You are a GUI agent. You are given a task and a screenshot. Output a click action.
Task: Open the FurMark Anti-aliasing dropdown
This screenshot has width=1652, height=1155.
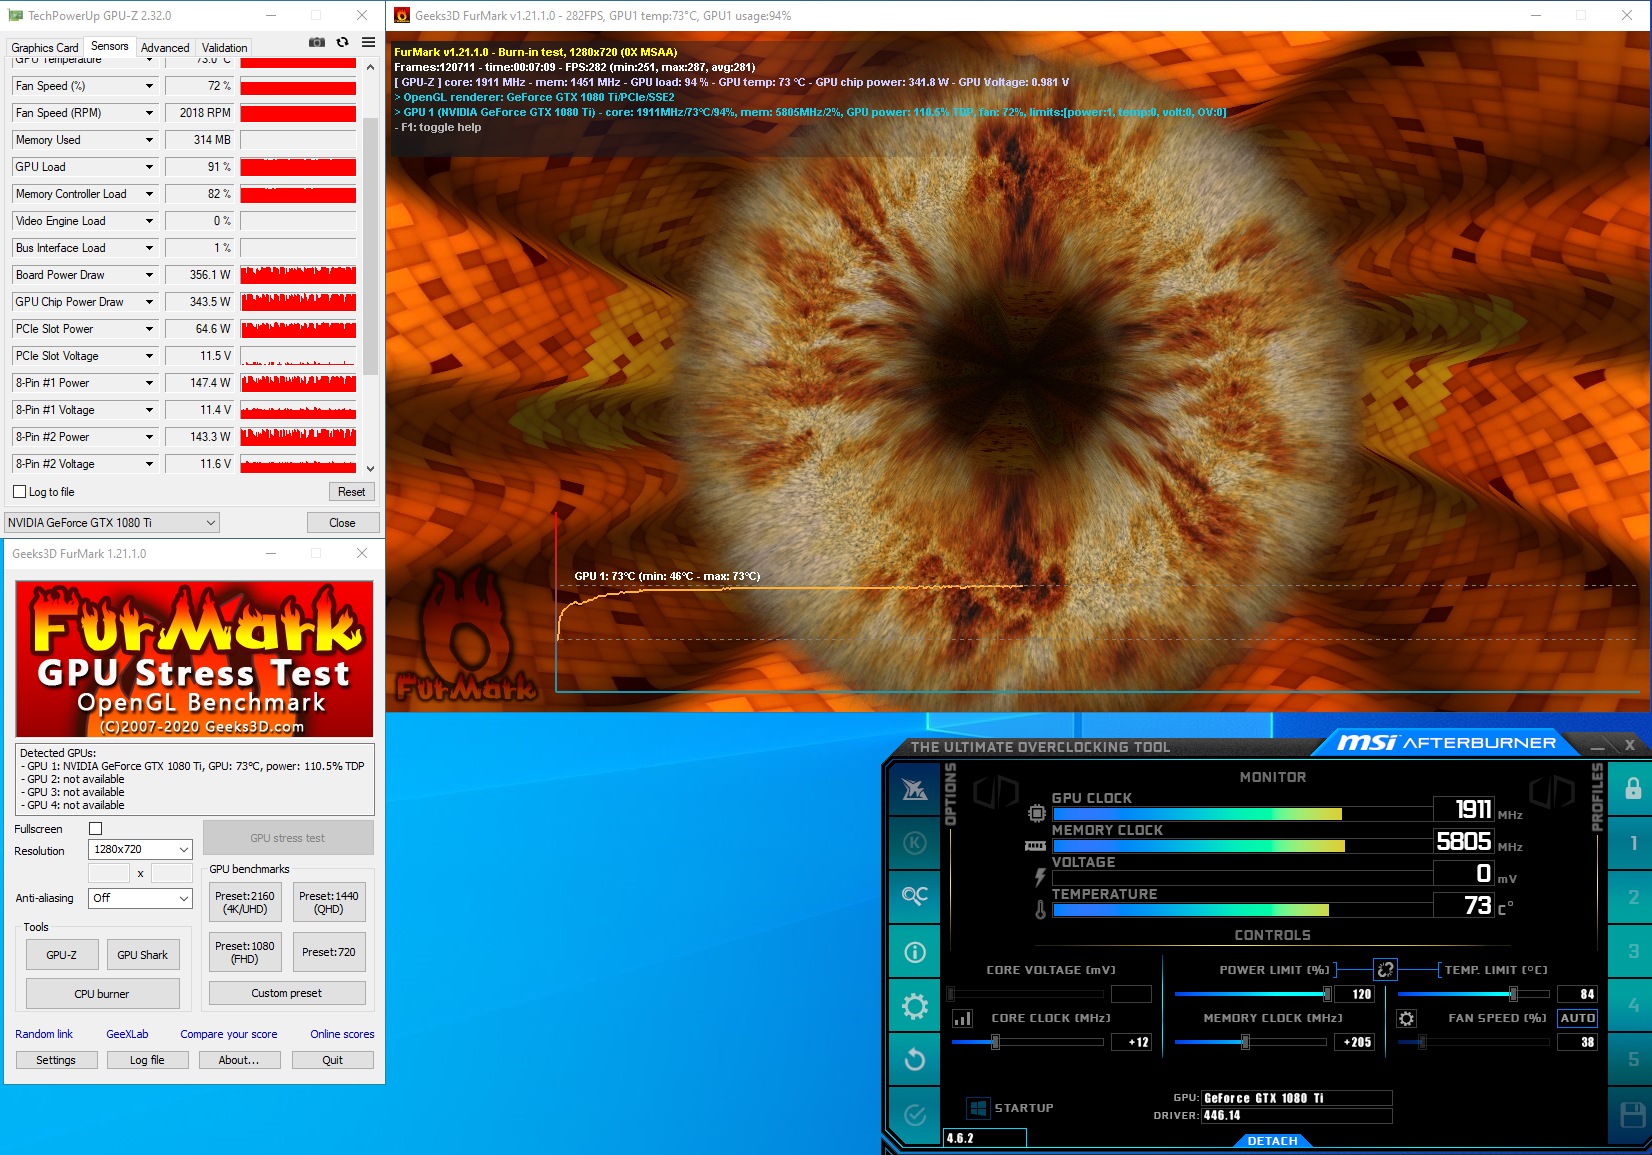click(140, 898)
